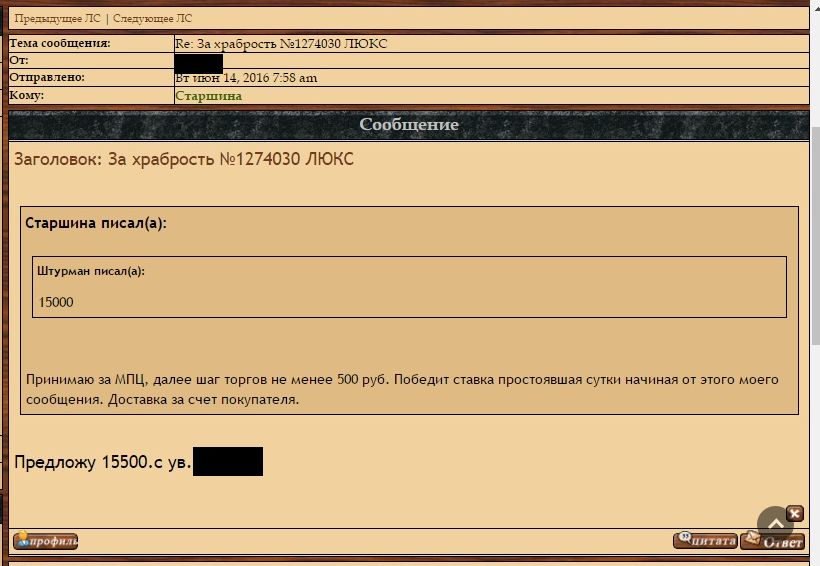820x566 pixels.
Task: Click subject Re: За храбрость №1274030 ЛЮКС
Action: tap(281, 43)
